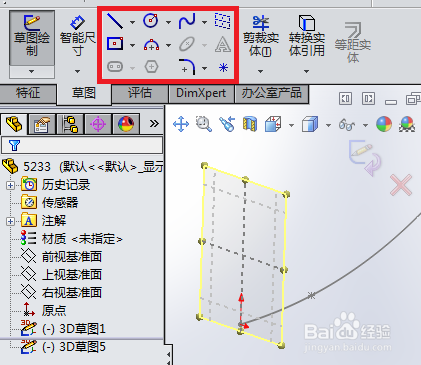Click the View Orientation cube icon
Viewport: 421px width, 365px height.
coord(274,124)
